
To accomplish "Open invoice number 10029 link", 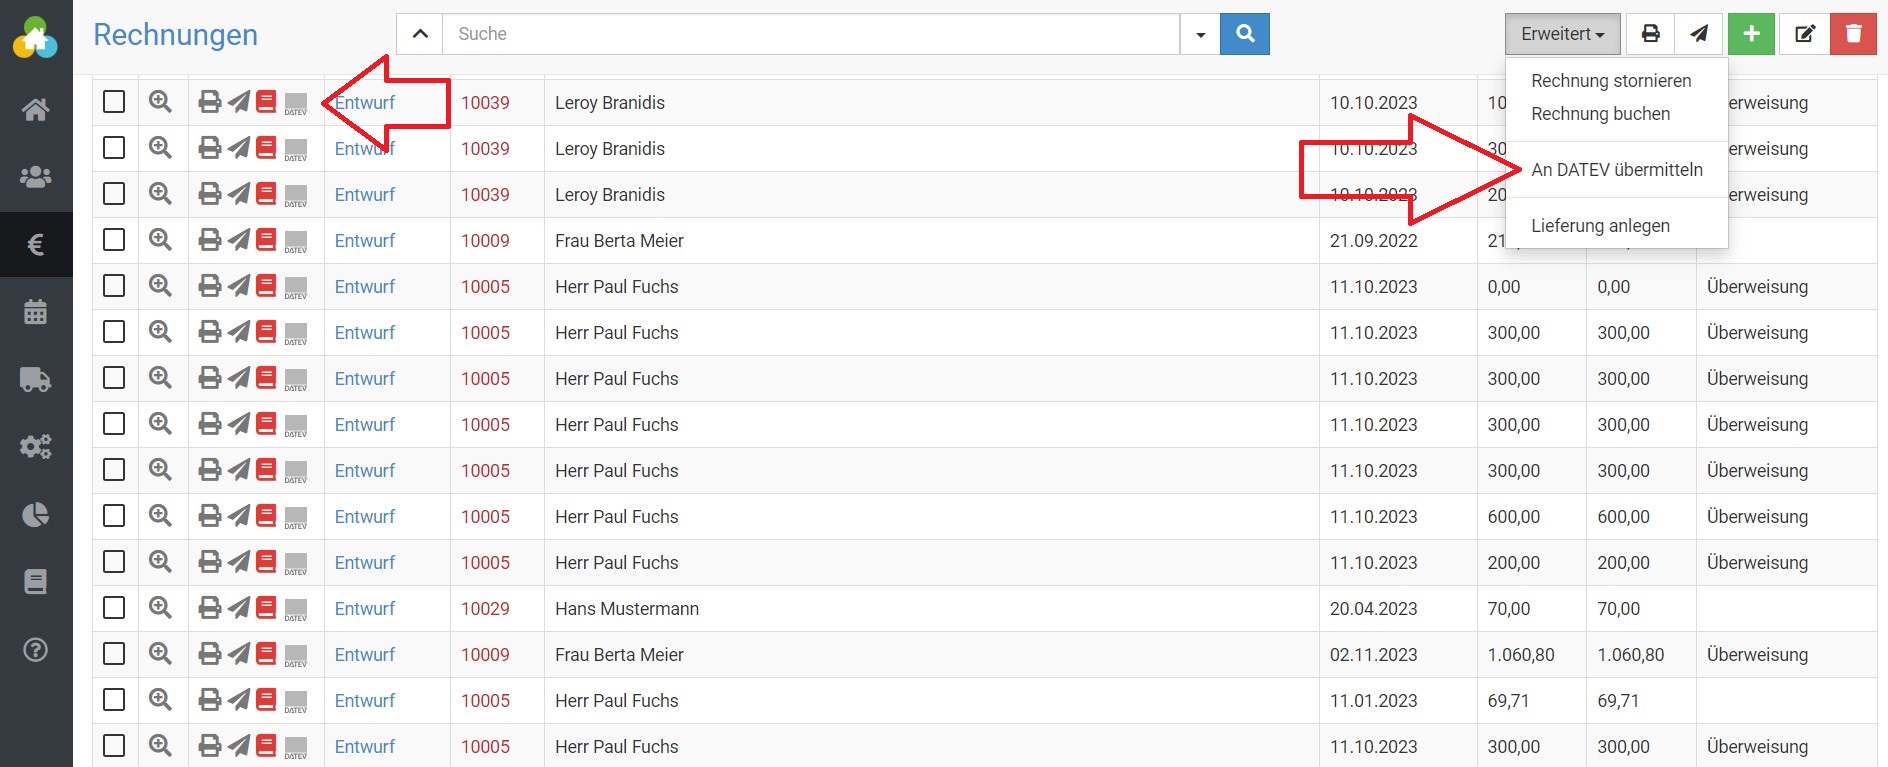I will 485,609.
